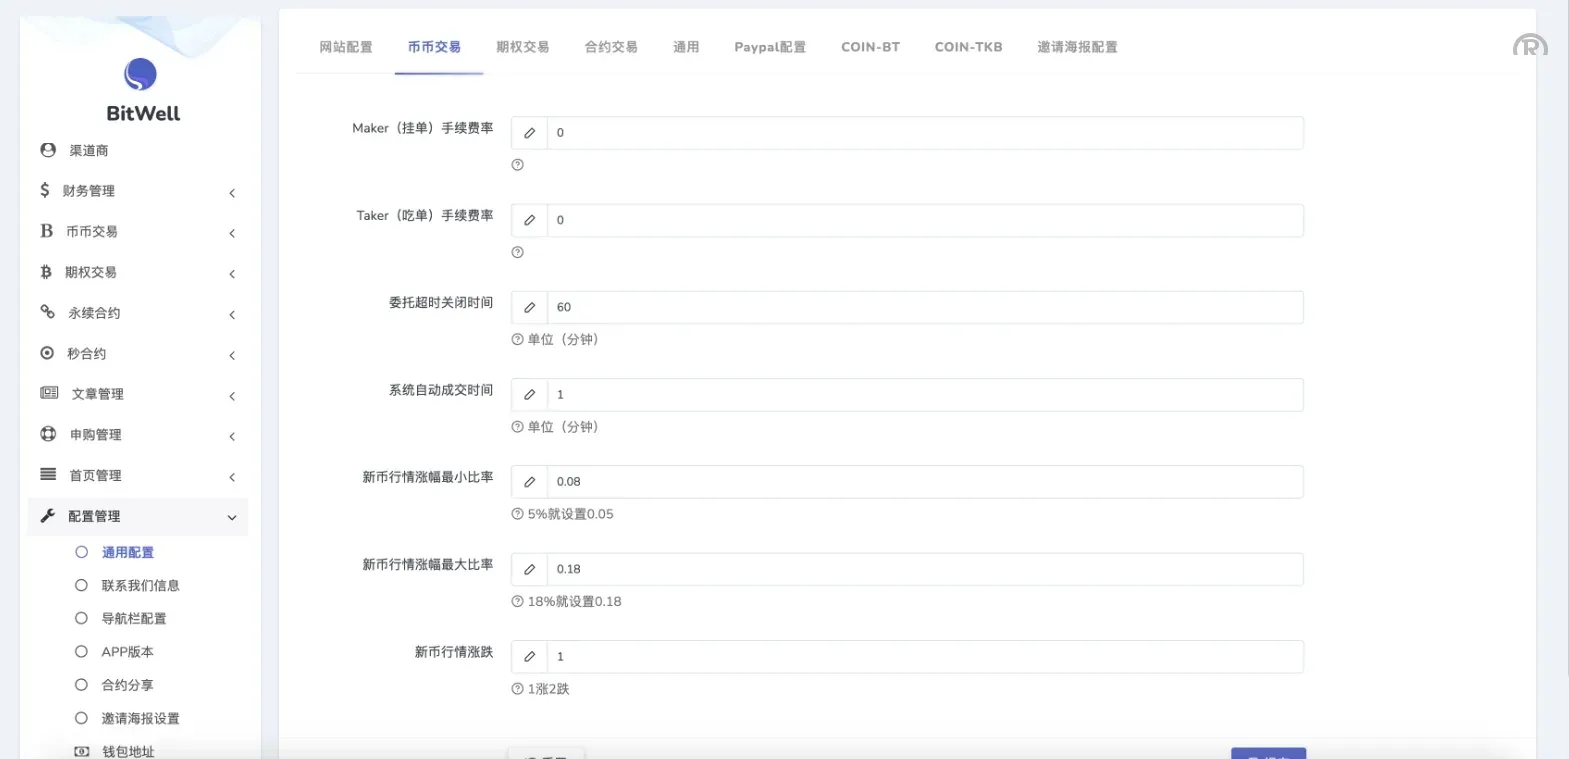Click the top-right R logo icon
1569x759 pixels.
click(1530, 44)
